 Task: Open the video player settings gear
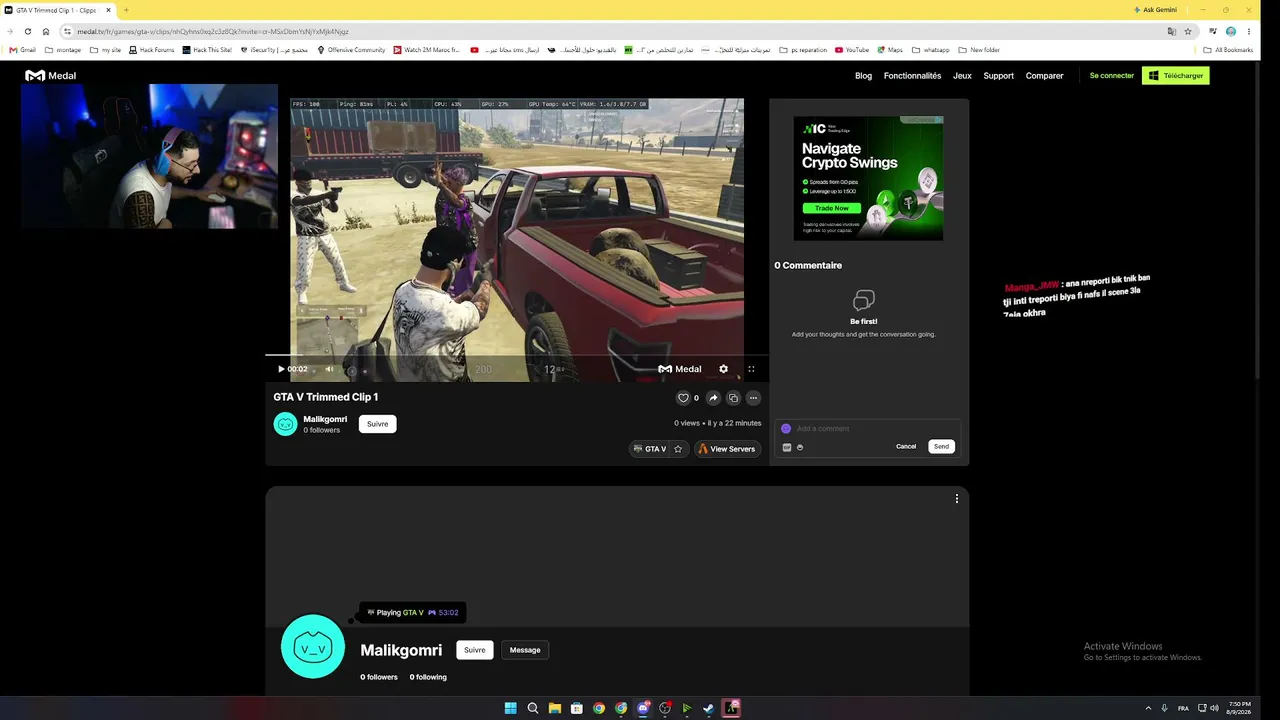click(724, 369)
